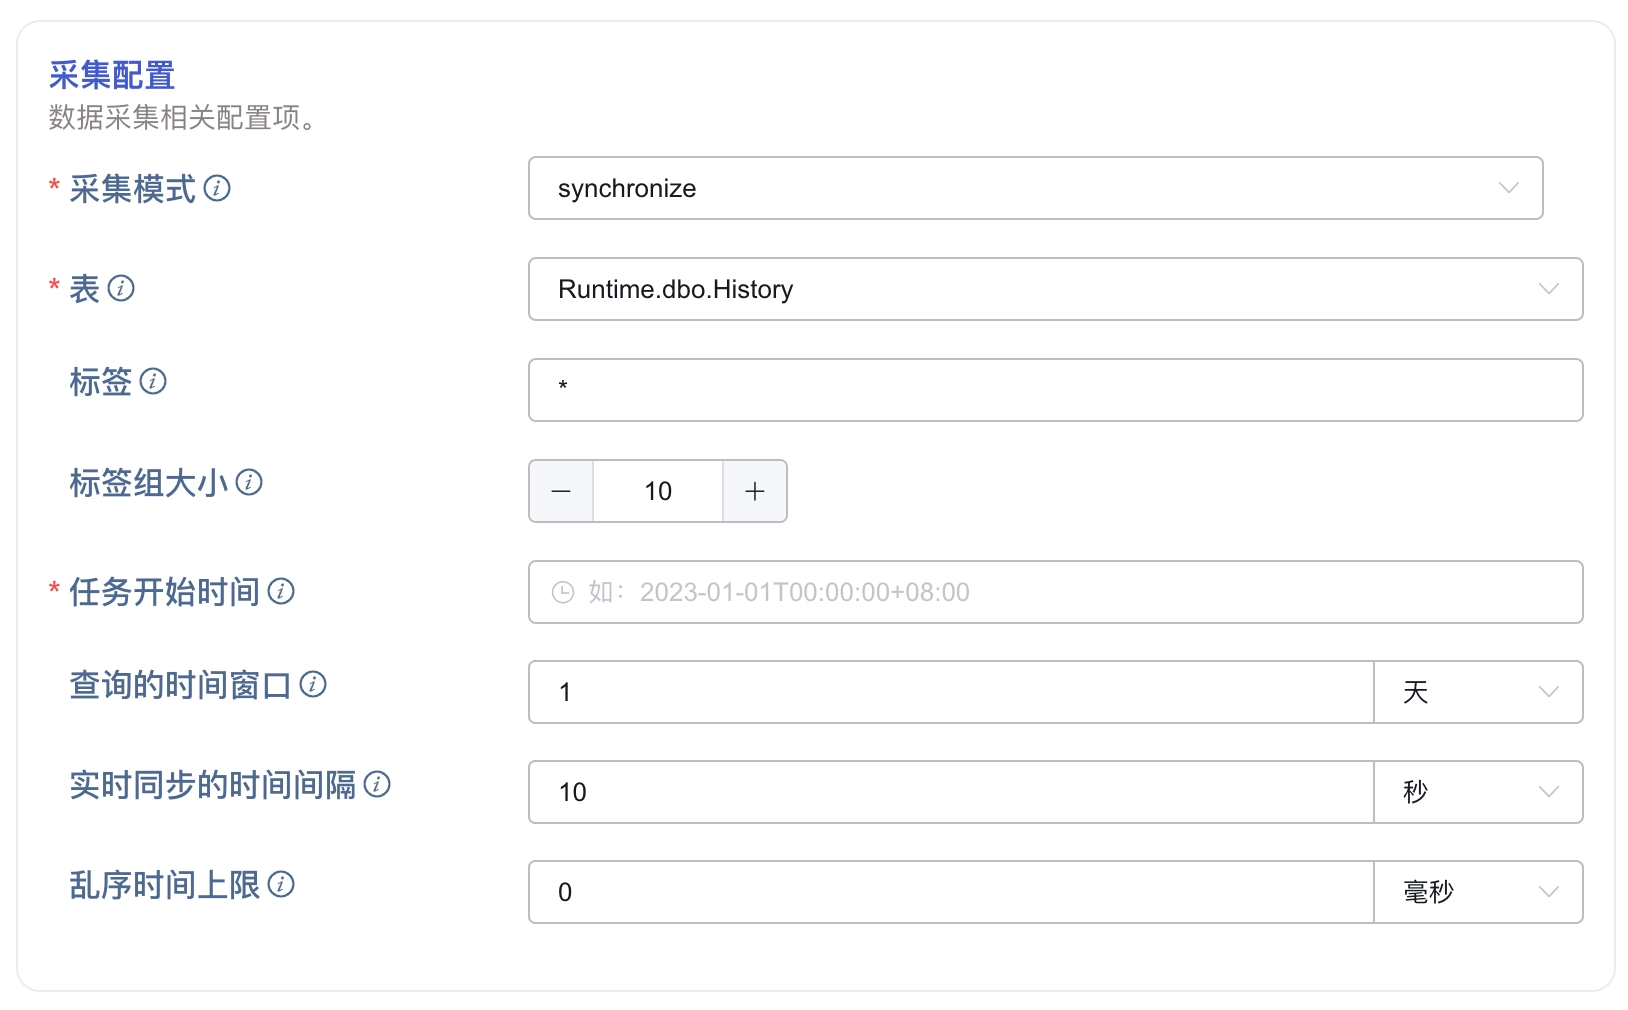Screen dimensions: 1628x1010
Task: Click info icon next to 表 label
Action: click(x=121, y=288)
